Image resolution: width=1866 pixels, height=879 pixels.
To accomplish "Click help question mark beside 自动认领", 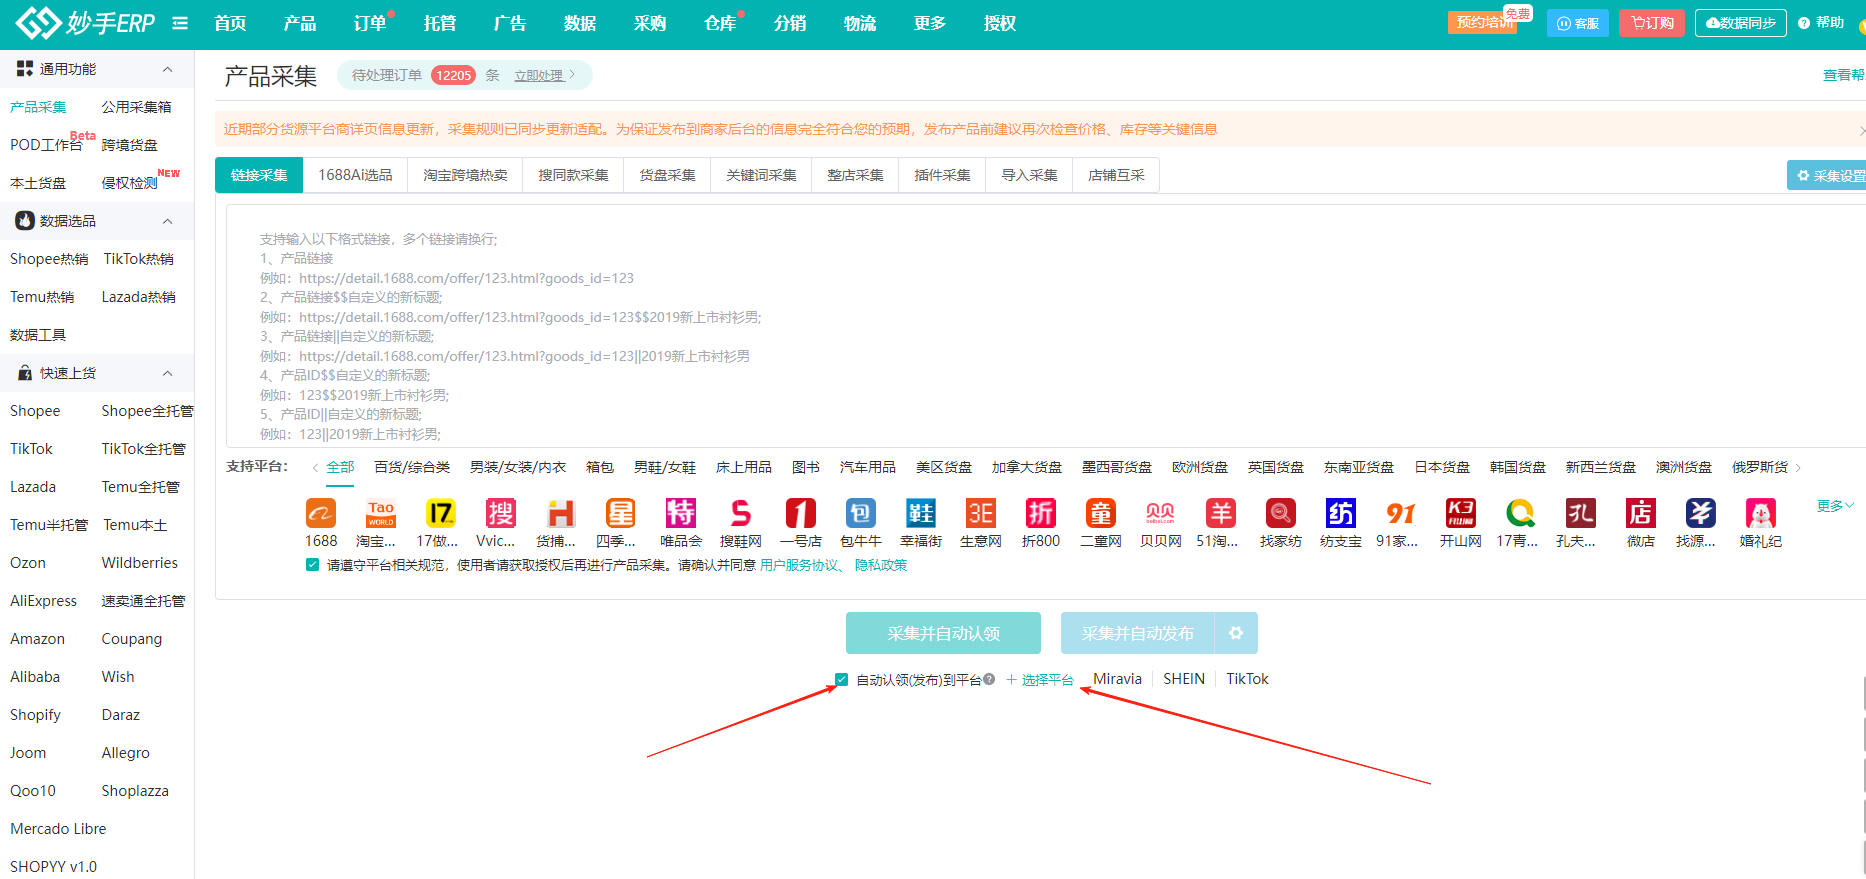I will tap(989, 679).
